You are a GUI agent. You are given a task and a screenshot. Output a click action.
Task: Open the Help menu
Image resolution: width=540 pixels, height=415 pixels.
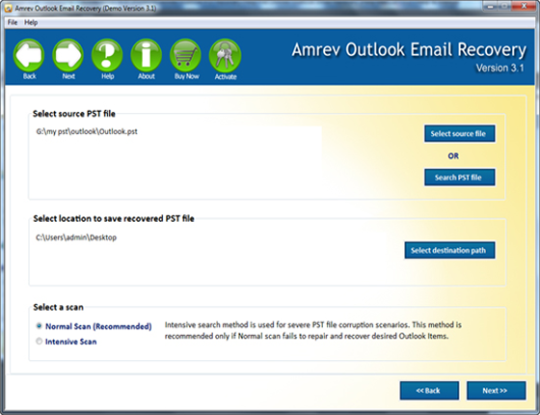coord(31,22)
